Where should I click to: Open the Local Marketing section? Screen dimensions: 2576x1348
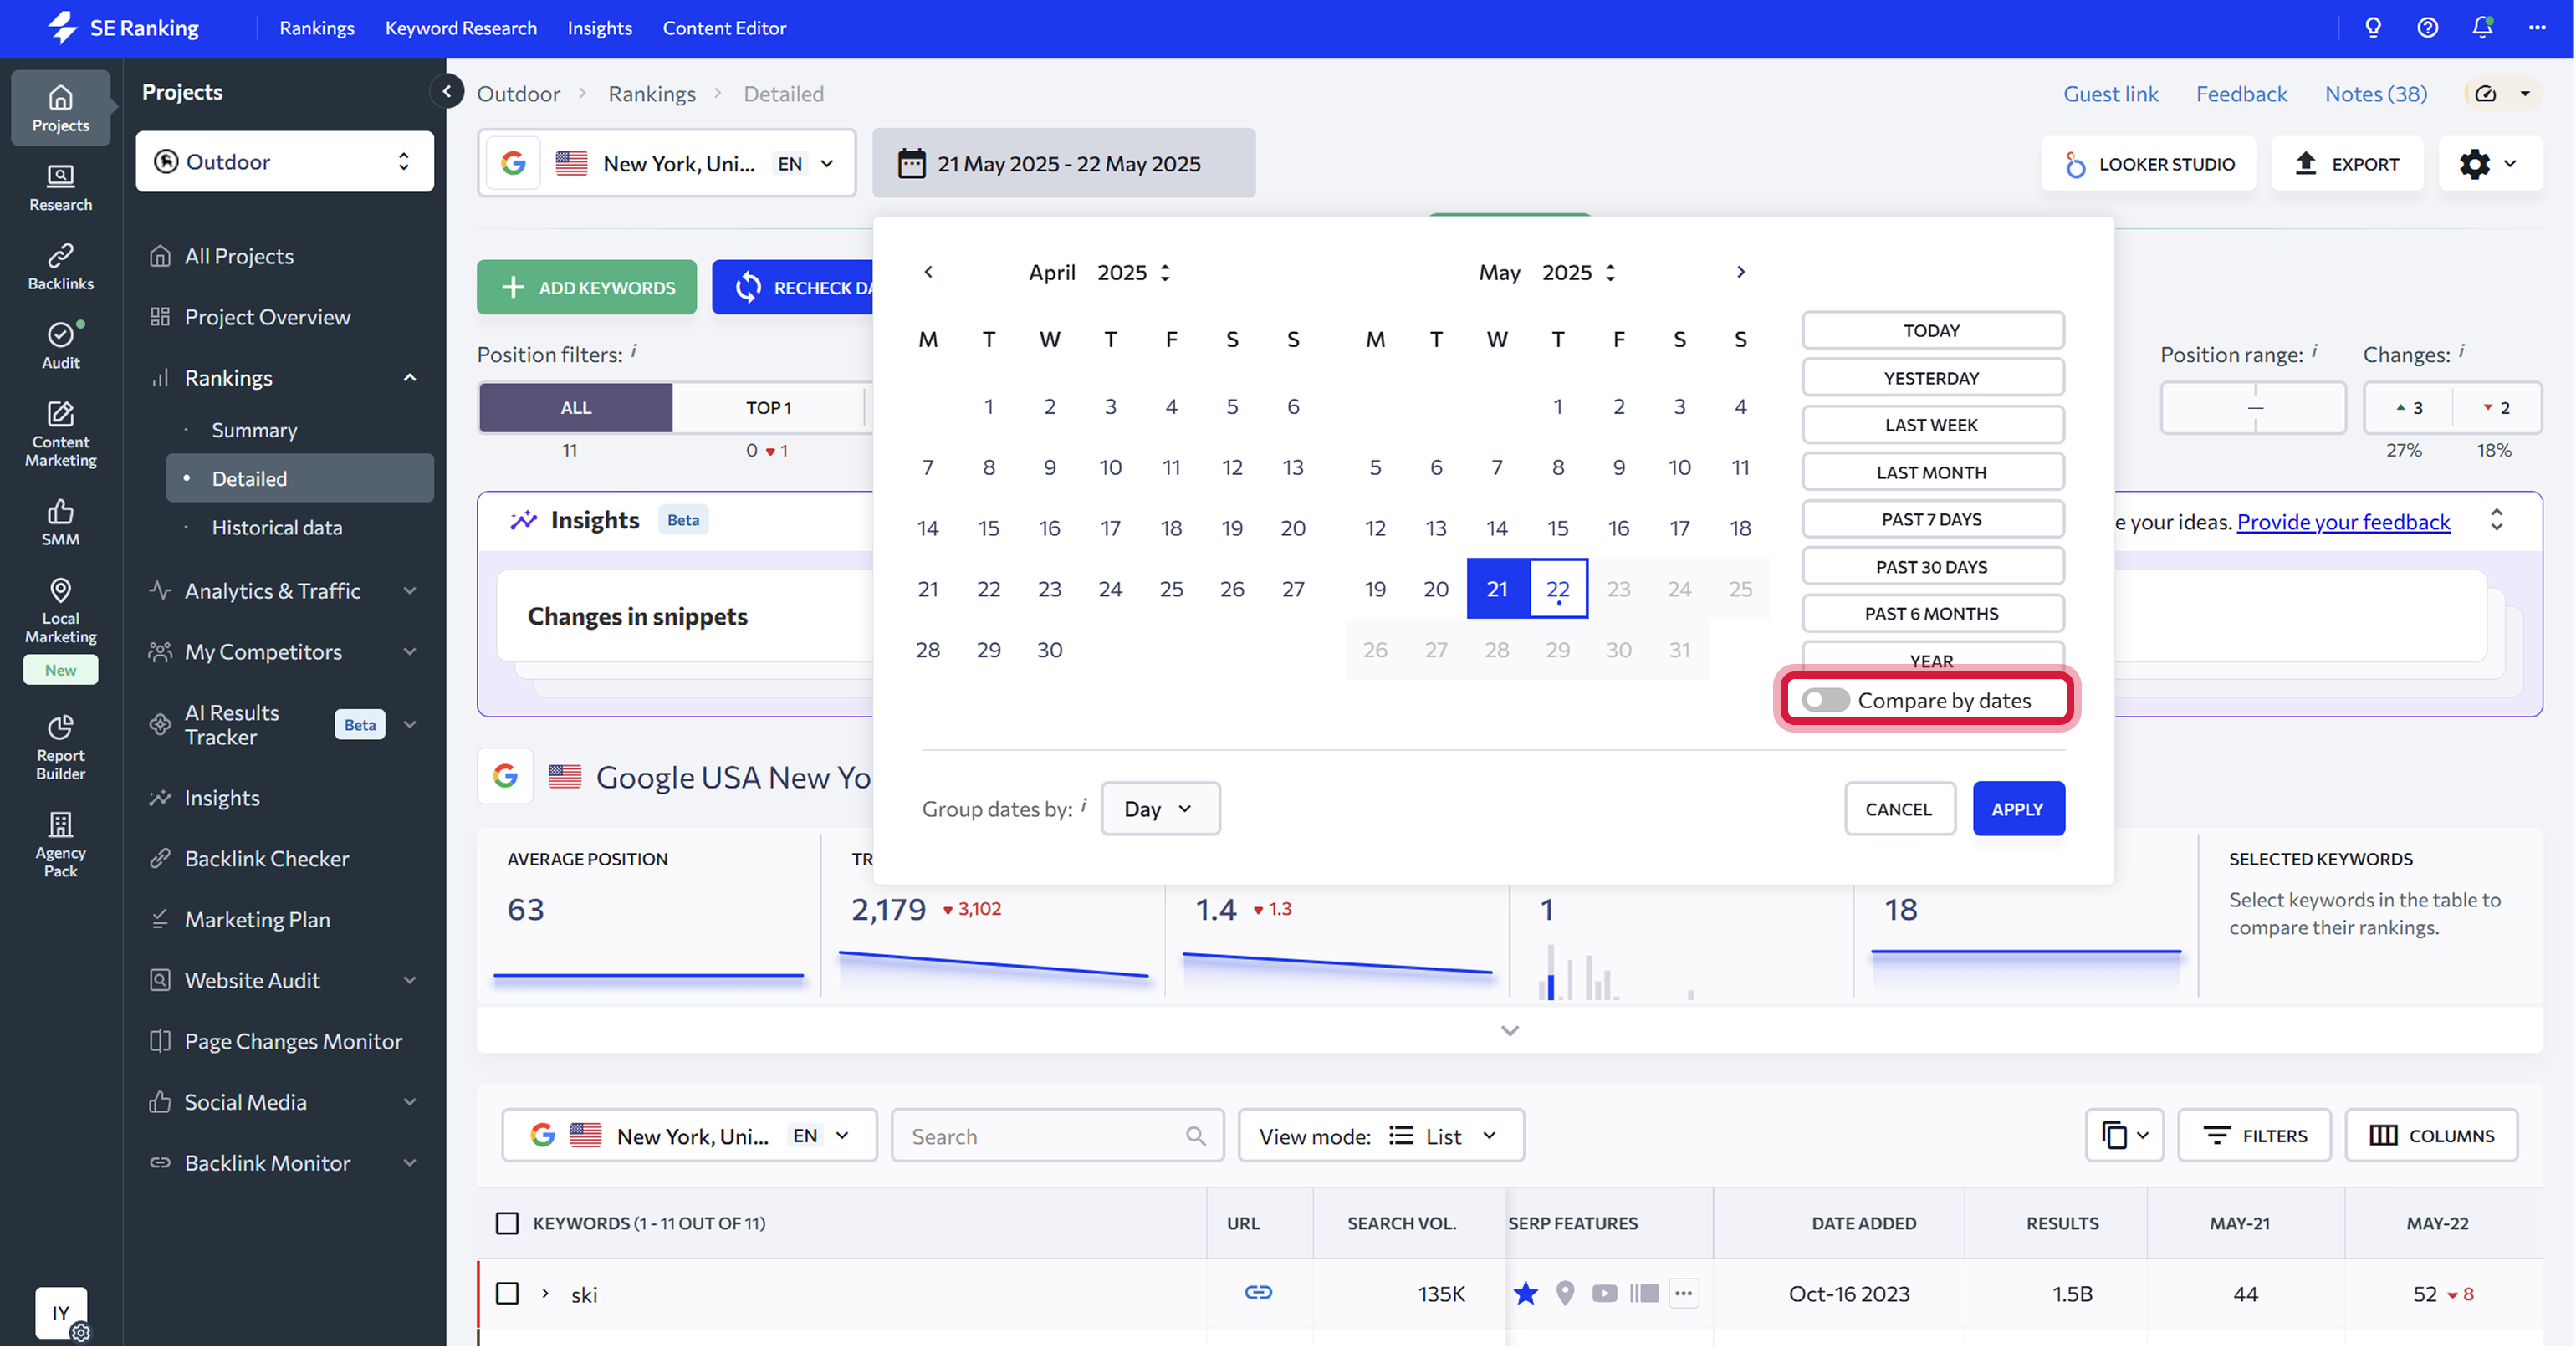(x=60, y=610)
